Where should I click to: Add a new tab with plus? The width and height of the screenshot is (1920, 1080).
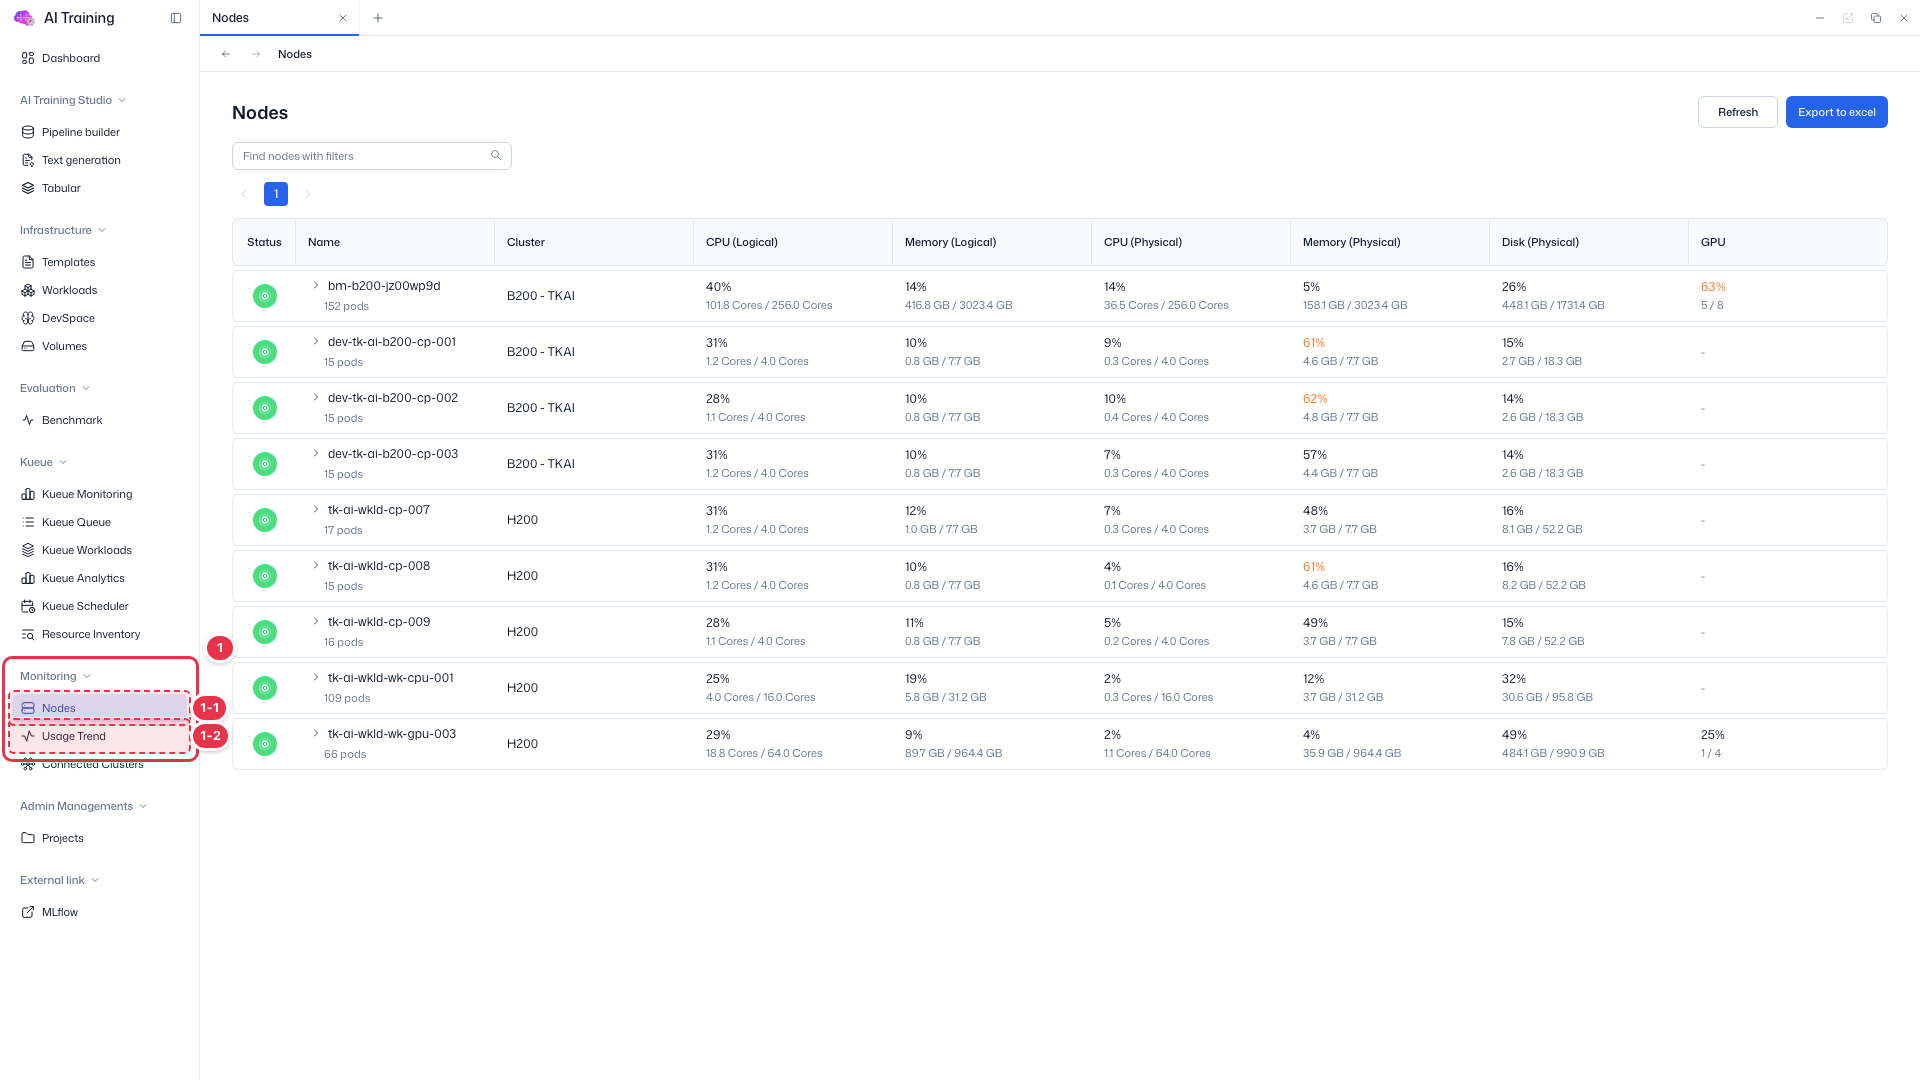[x=378, y=18]
